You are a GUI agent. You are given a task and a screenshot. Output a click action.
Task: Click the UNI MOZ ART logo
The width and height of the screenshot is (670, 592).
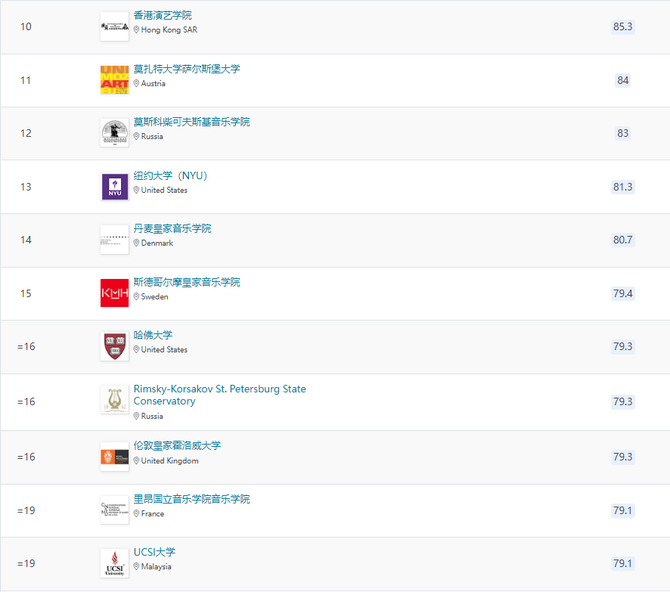[115, 80]
